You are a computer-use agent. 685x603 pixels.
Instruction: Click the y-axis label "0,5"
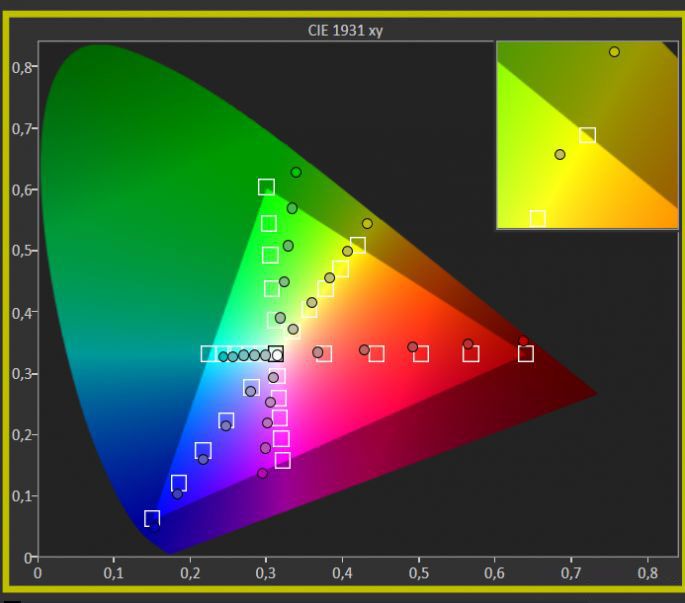(x=21, y=252)
